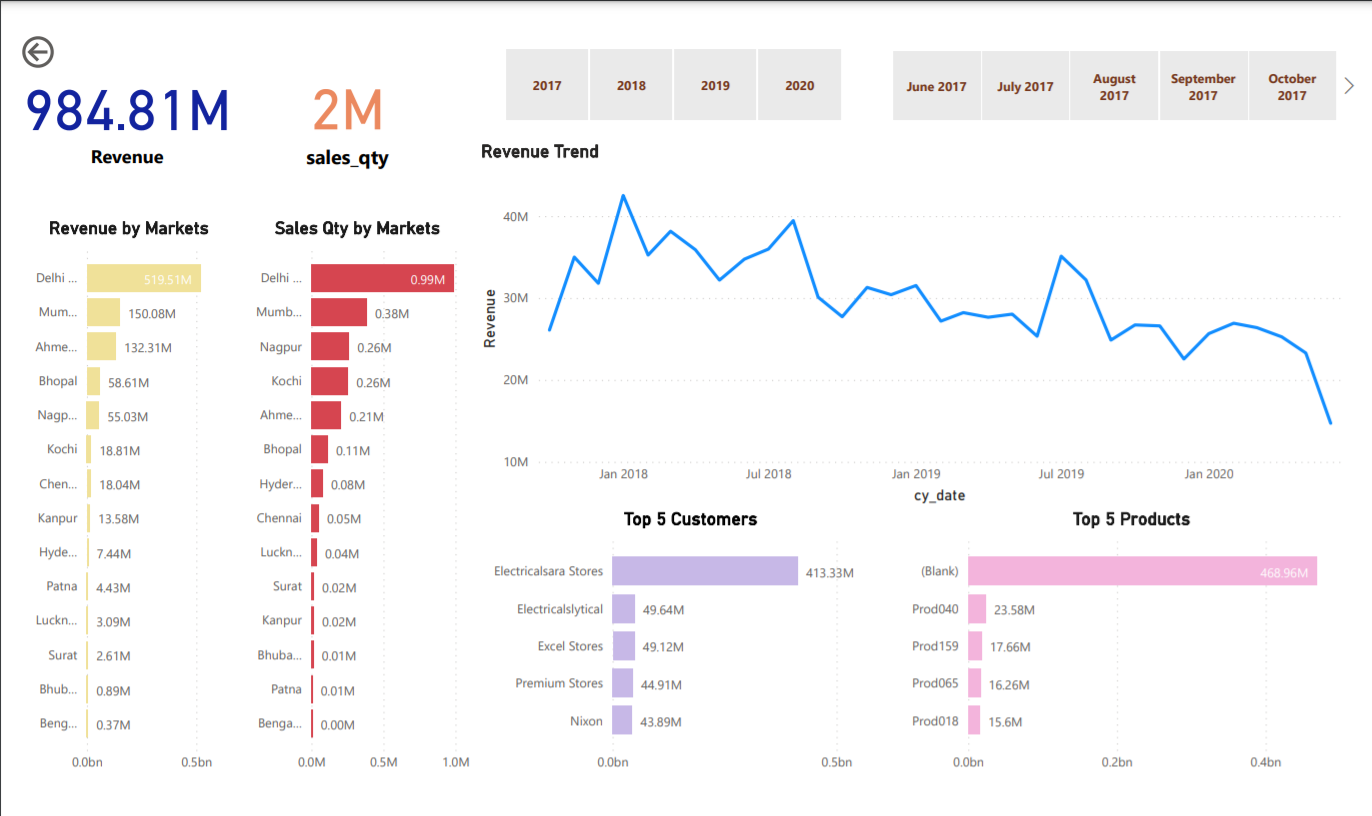
Task: Click the Bhopal 58.61M revenue bar
Action: (93, 381)
